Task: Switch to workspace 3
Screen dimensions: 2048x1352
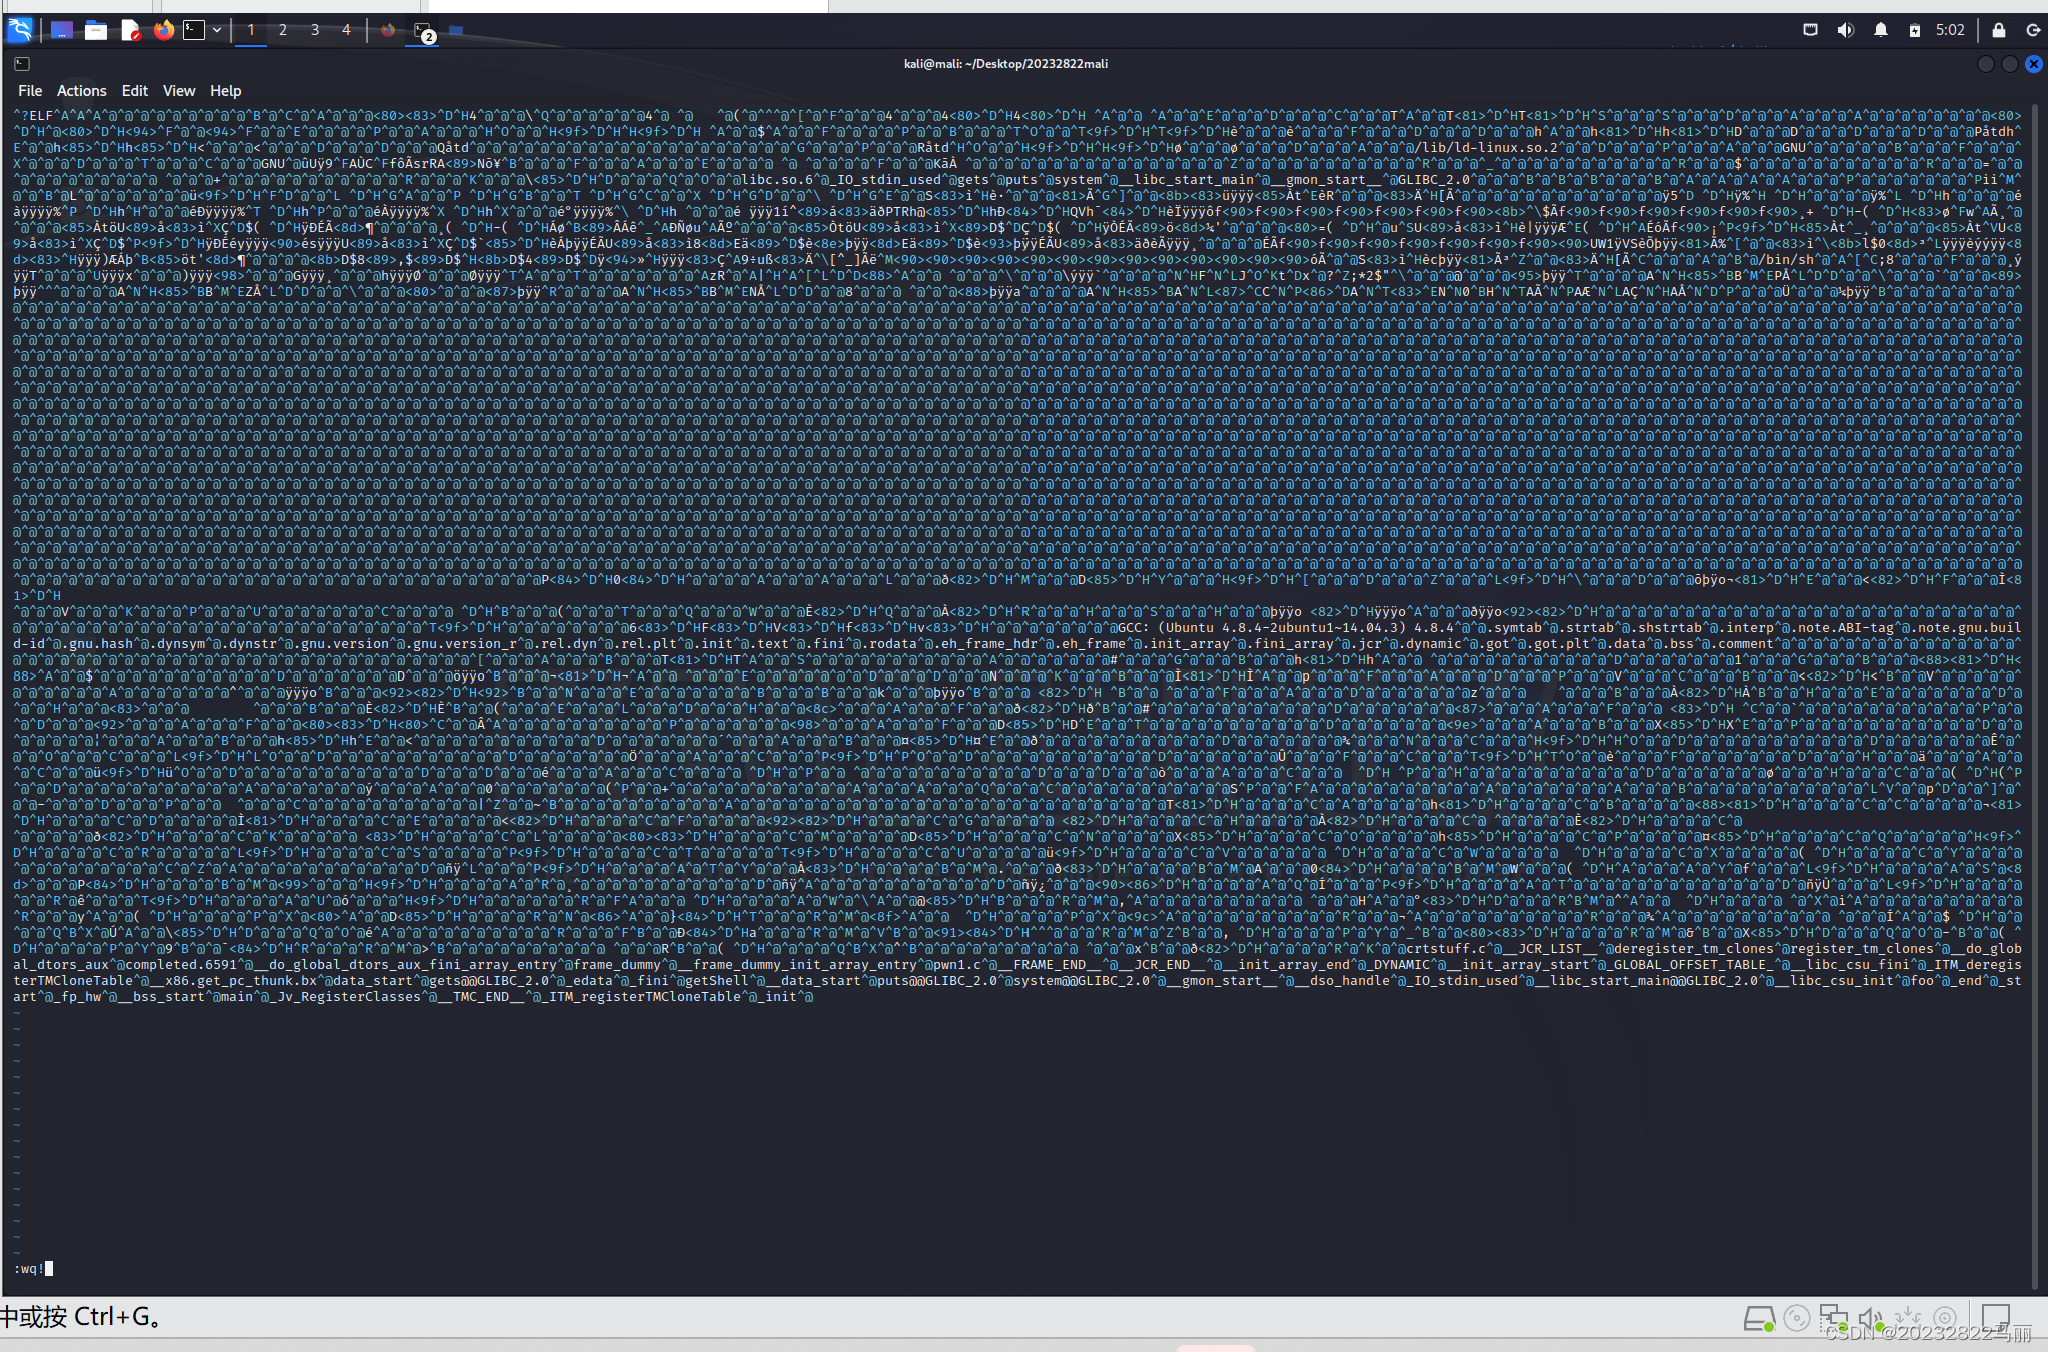Action: (315, 30)
